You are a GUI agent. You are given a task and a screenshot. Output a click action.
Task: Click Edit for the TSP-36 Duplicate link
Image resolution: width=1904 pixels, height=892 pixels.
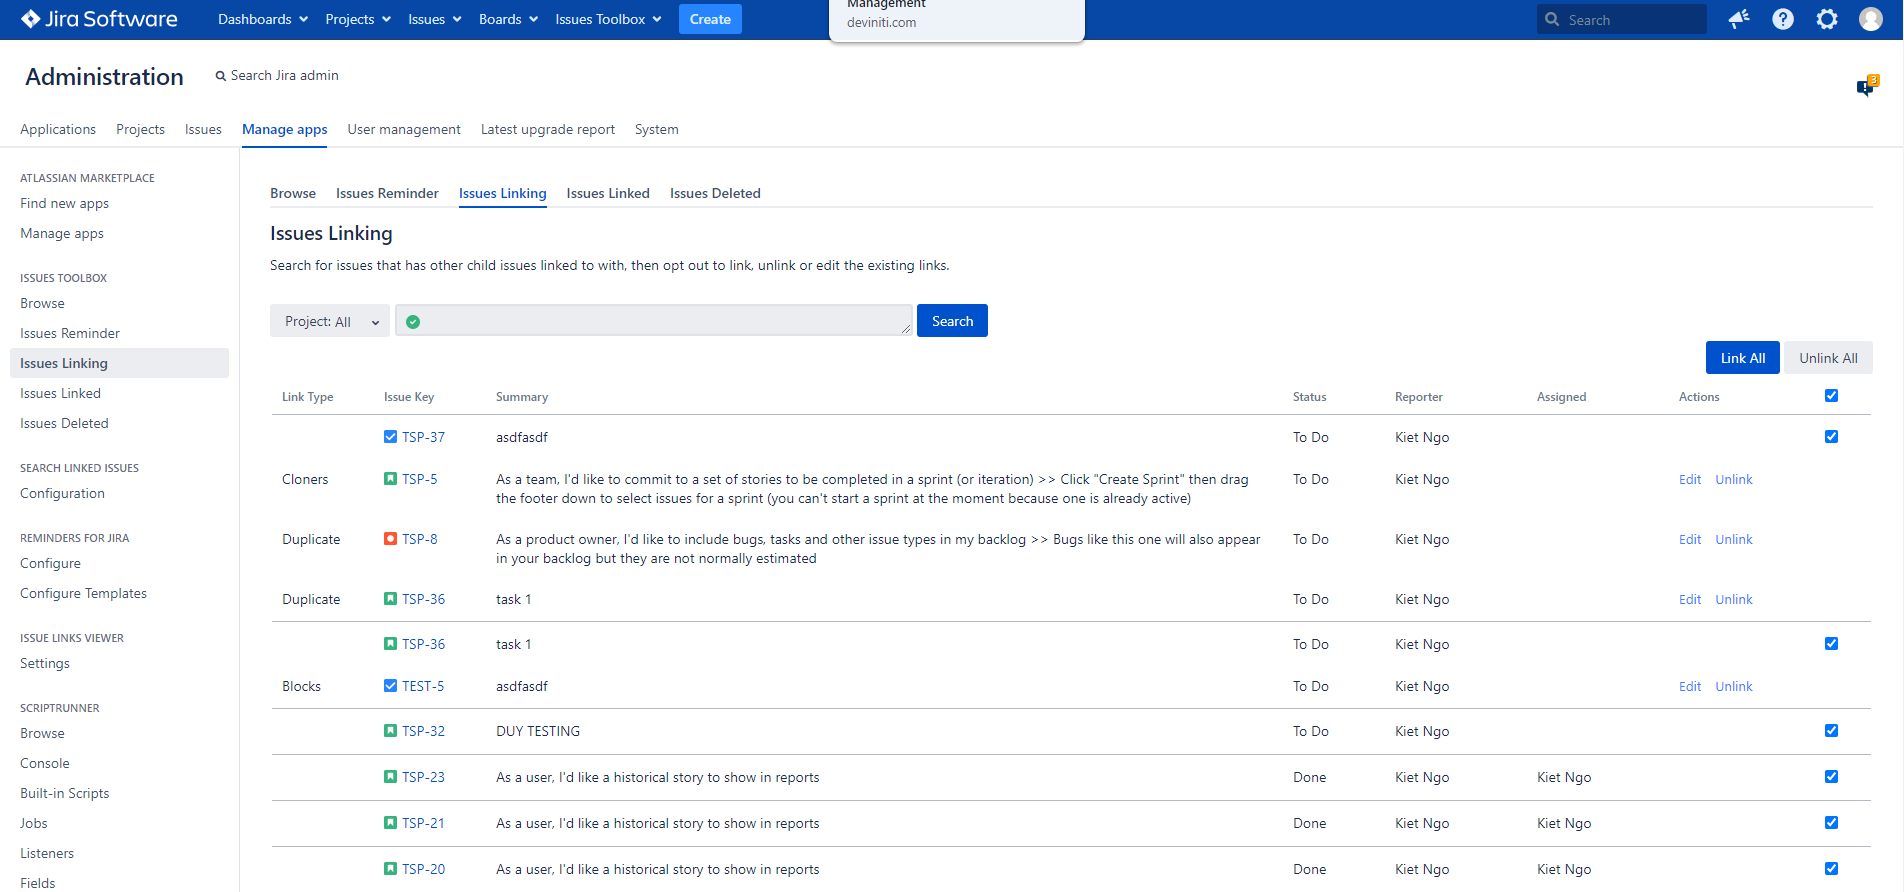click(x=1690, y=599)
